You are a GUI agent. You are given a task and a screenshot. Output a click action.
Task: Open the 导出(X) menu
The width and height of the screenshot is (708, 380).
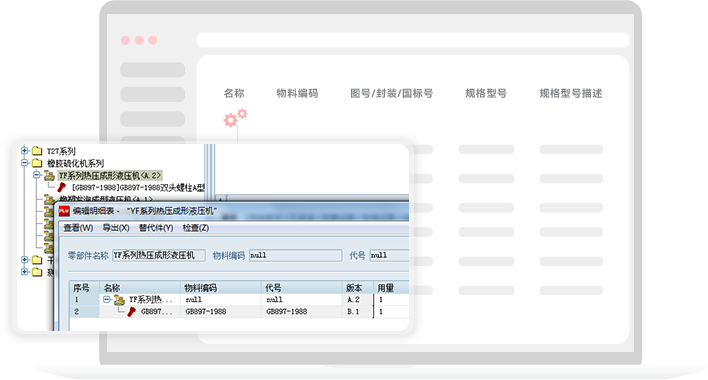(116, 228)
